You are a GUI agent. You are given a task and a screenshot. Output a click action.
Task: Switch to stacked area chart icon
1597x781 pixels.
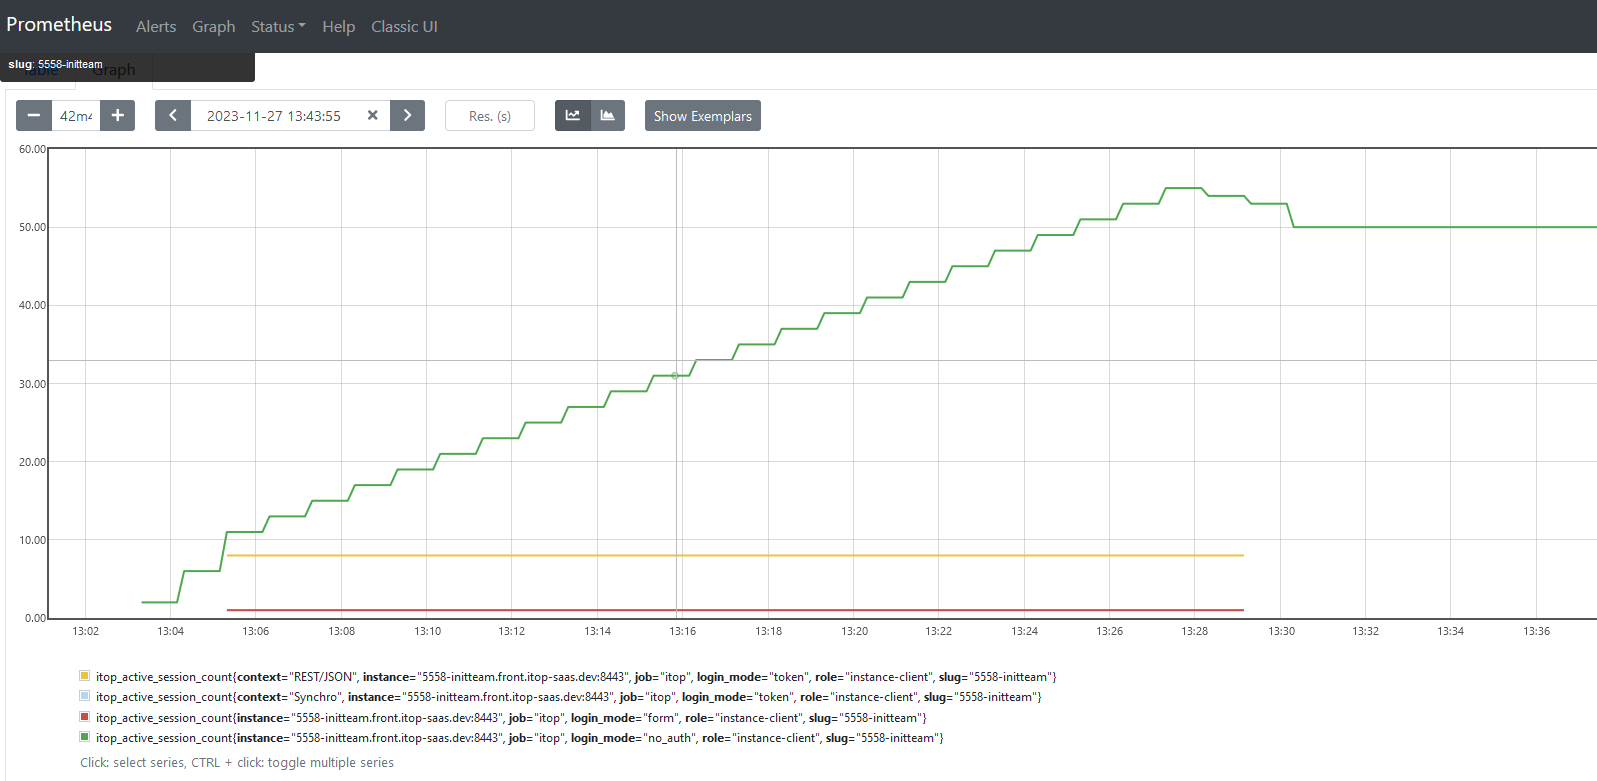(x=608, y=116)
